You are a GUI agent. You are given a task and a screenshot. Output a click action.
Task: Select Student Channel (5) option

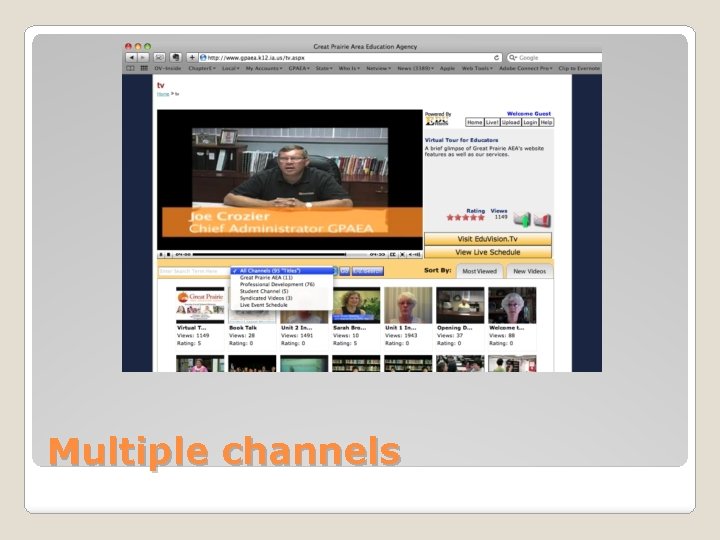(x=282, y=292)
